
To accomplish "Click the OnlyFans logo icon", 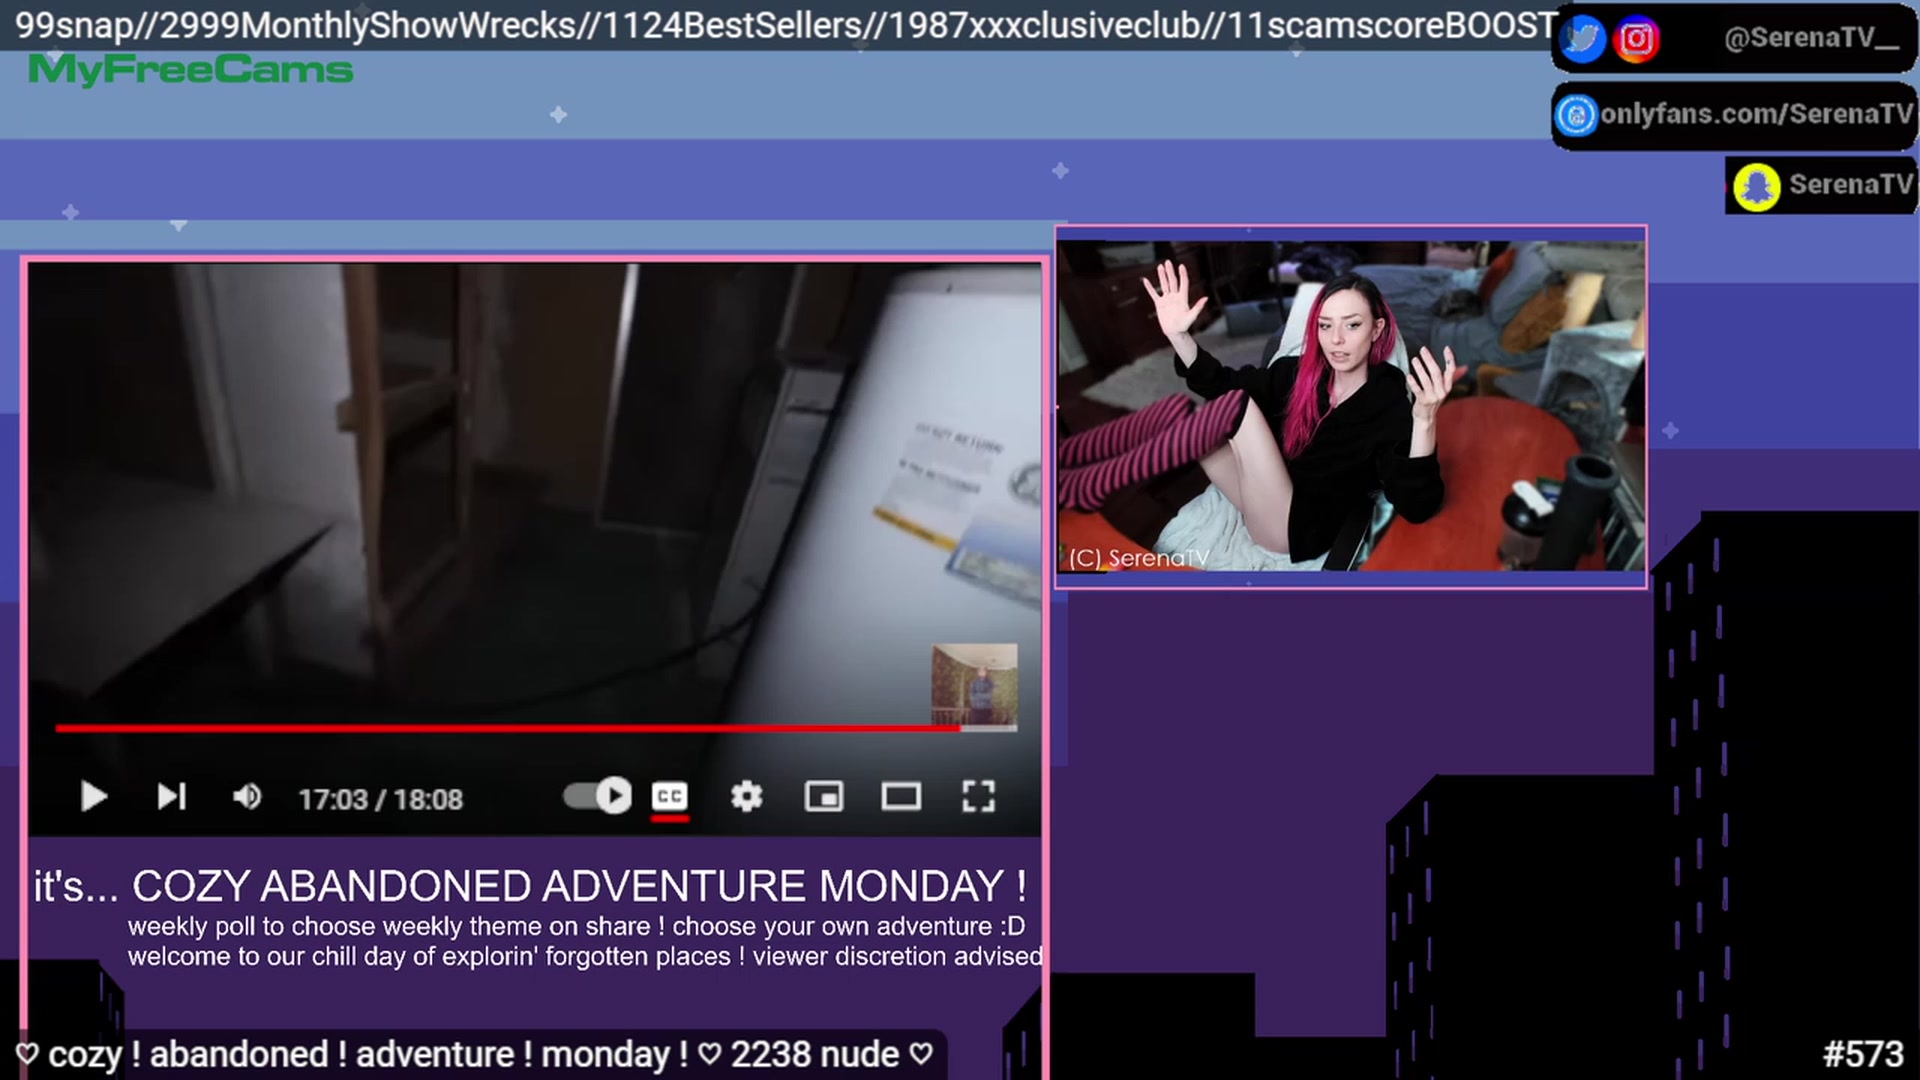I will (1576, 115).
